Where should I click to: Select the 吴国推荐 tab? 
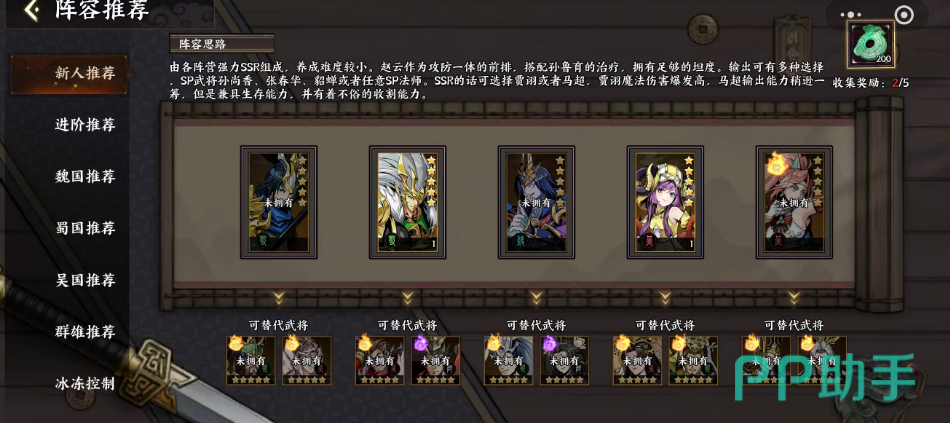click(85, 281)
